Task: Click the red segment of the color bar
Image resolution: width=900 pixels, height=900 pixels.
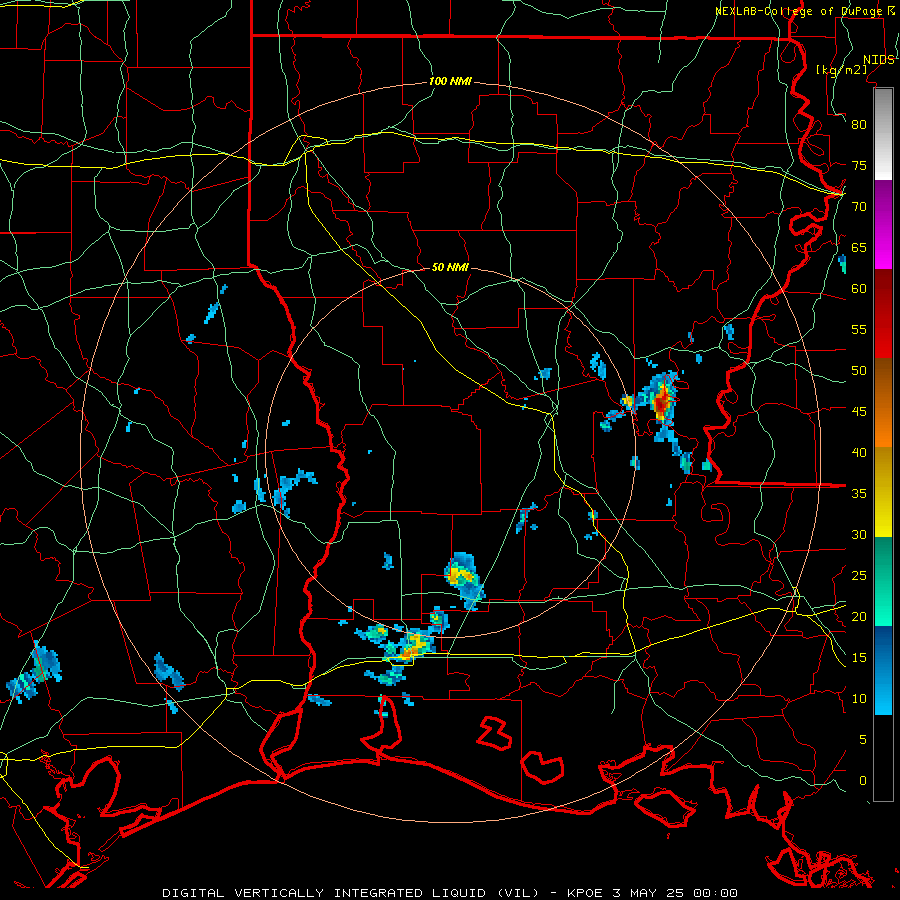Action: 883,314
